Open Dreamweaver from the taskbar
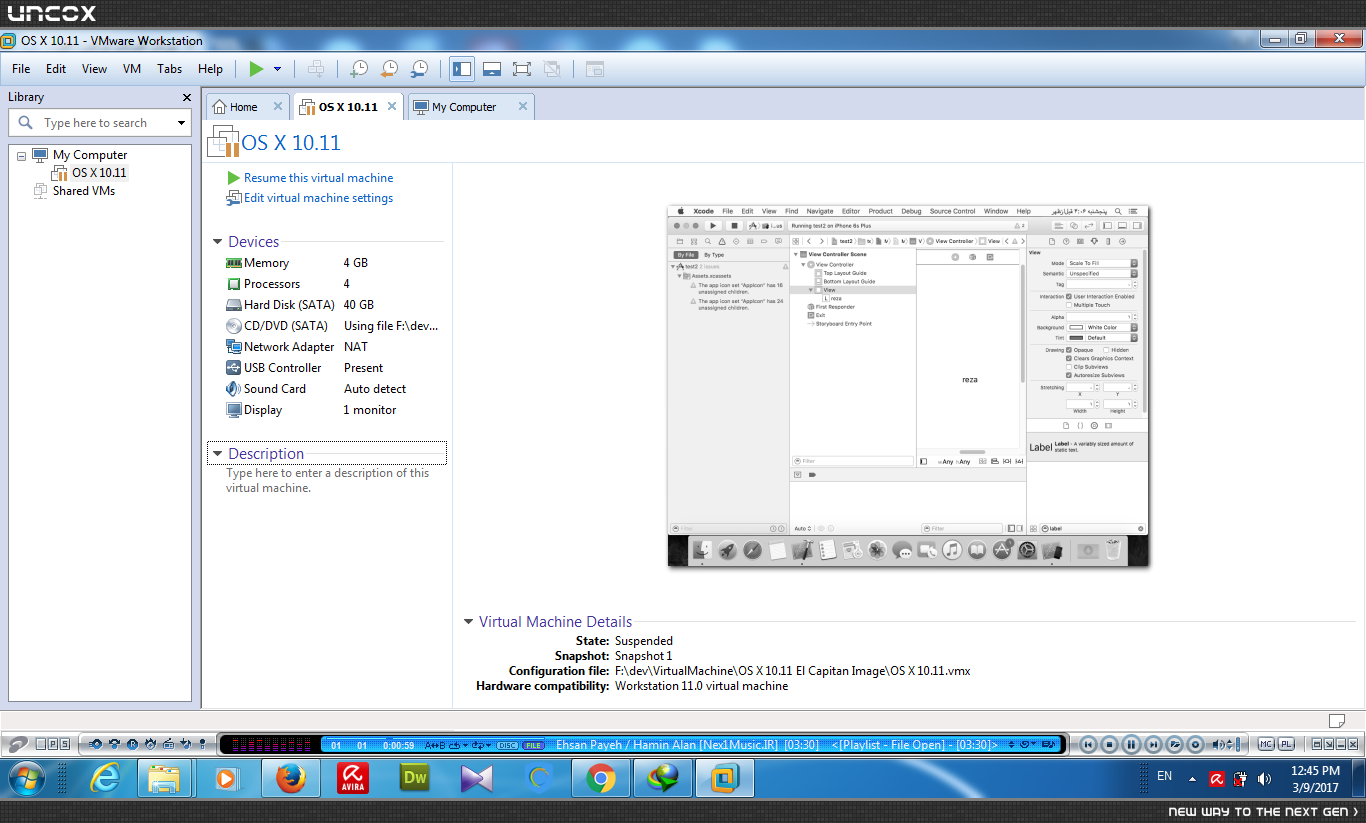This screenshot has height=823, width=1366. point(414,777)
